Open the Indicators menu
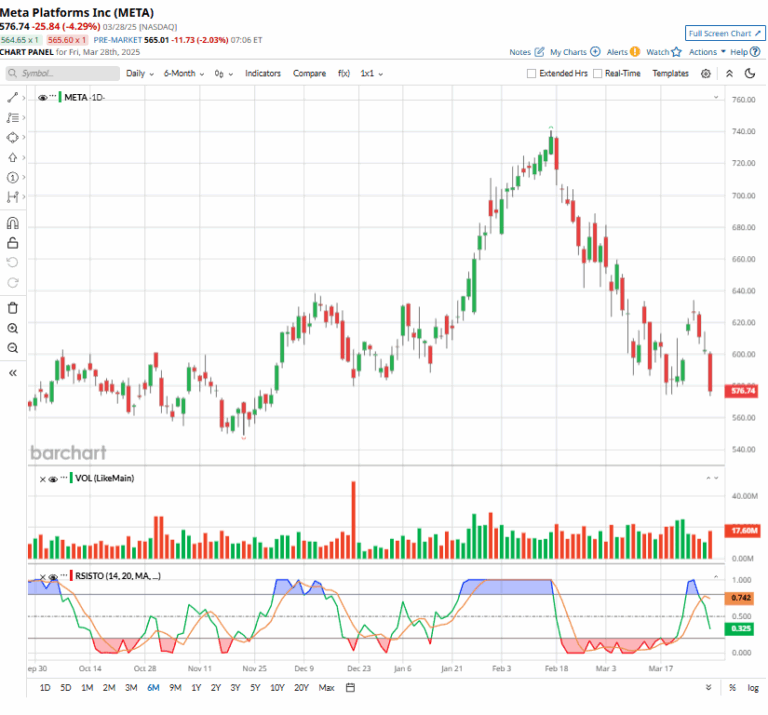 263,73
